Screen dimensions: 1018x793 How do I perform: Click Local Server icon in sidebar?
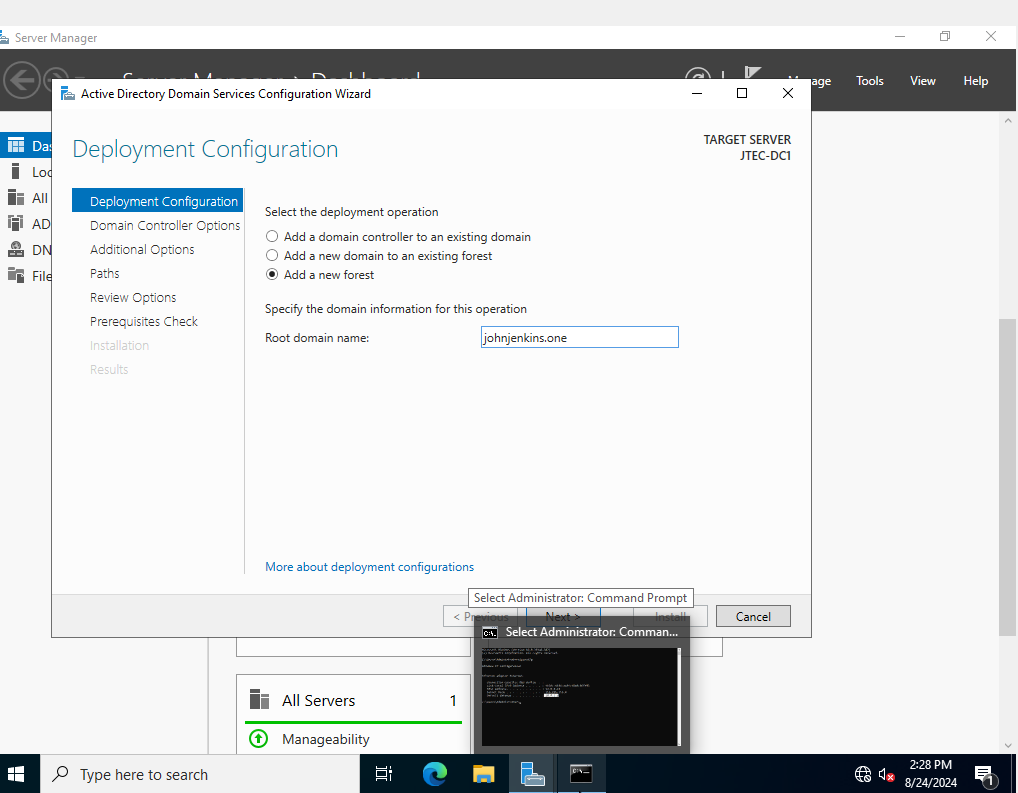pos(16,171)
